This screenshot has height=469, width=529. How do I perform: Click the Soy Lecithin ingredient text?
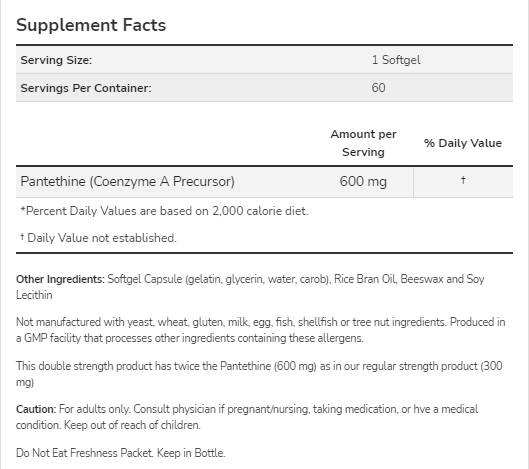pos(250,287)
